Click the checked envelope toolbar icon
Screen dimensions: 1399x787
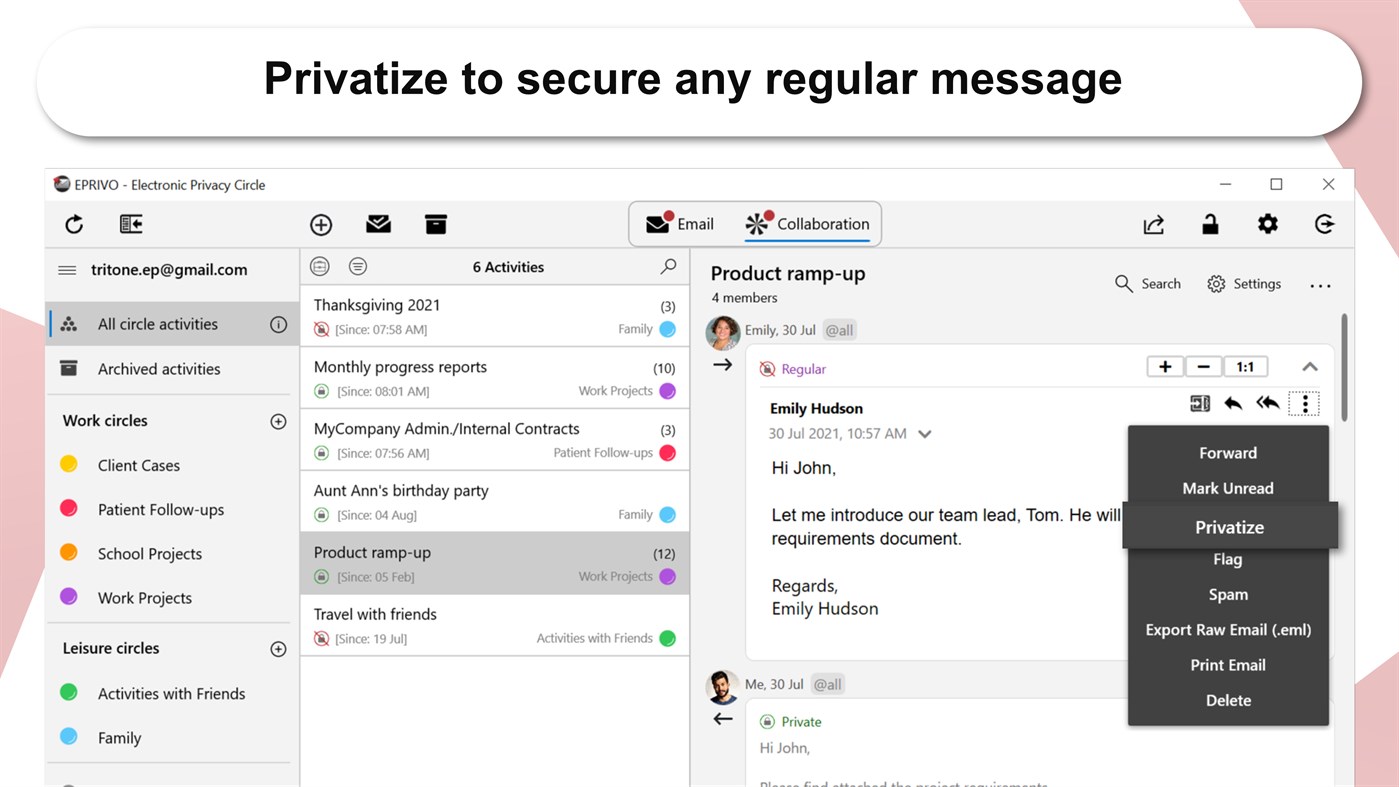[378, 224]
